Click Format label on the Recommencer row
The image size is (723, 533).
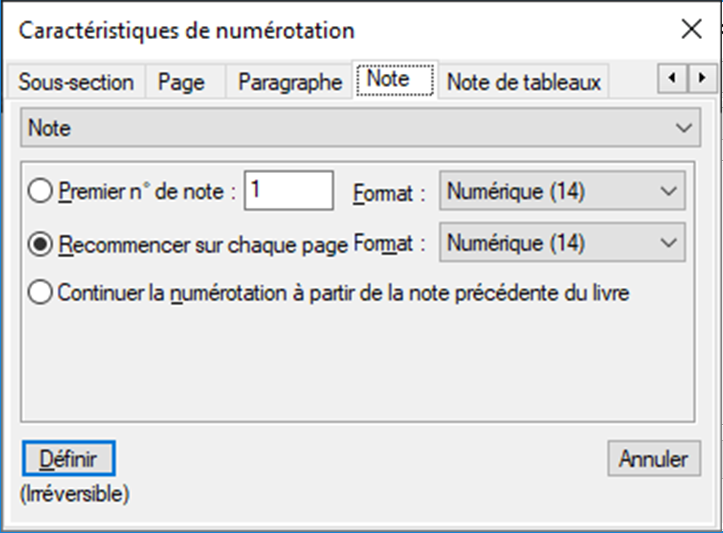click(382, 243)
